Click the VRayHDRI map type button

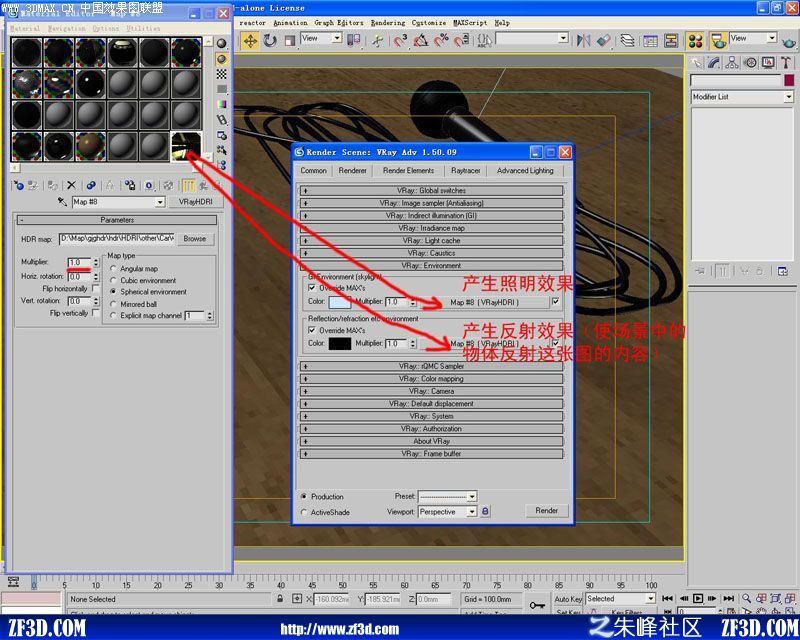coord(195,202)
